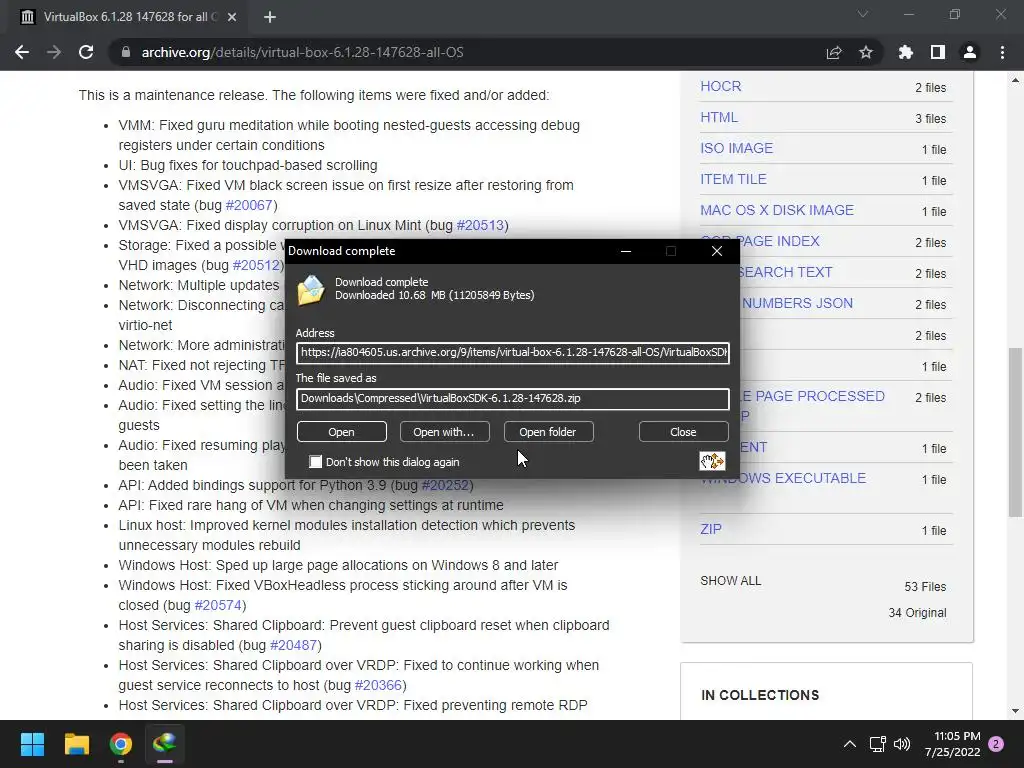Click the scrollbar down arrow

tap(1015, 711)
